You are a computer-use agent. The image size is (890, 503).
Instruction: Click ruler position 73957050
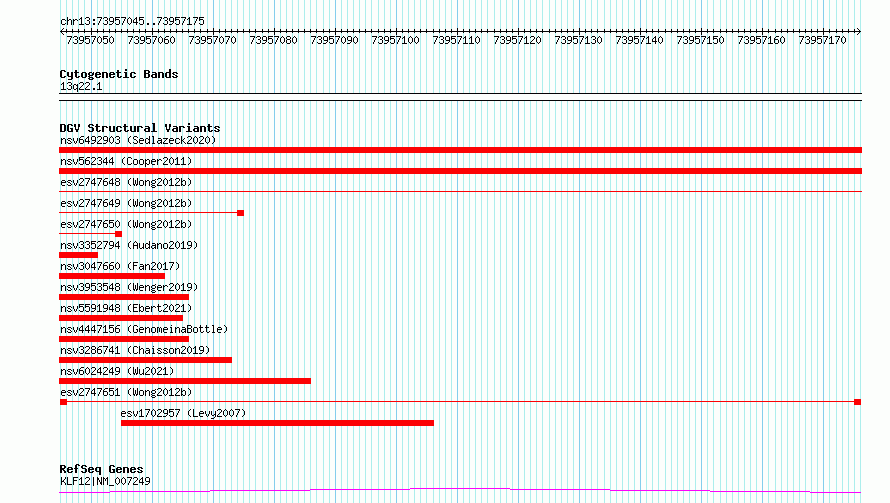(x=90, y=40)
